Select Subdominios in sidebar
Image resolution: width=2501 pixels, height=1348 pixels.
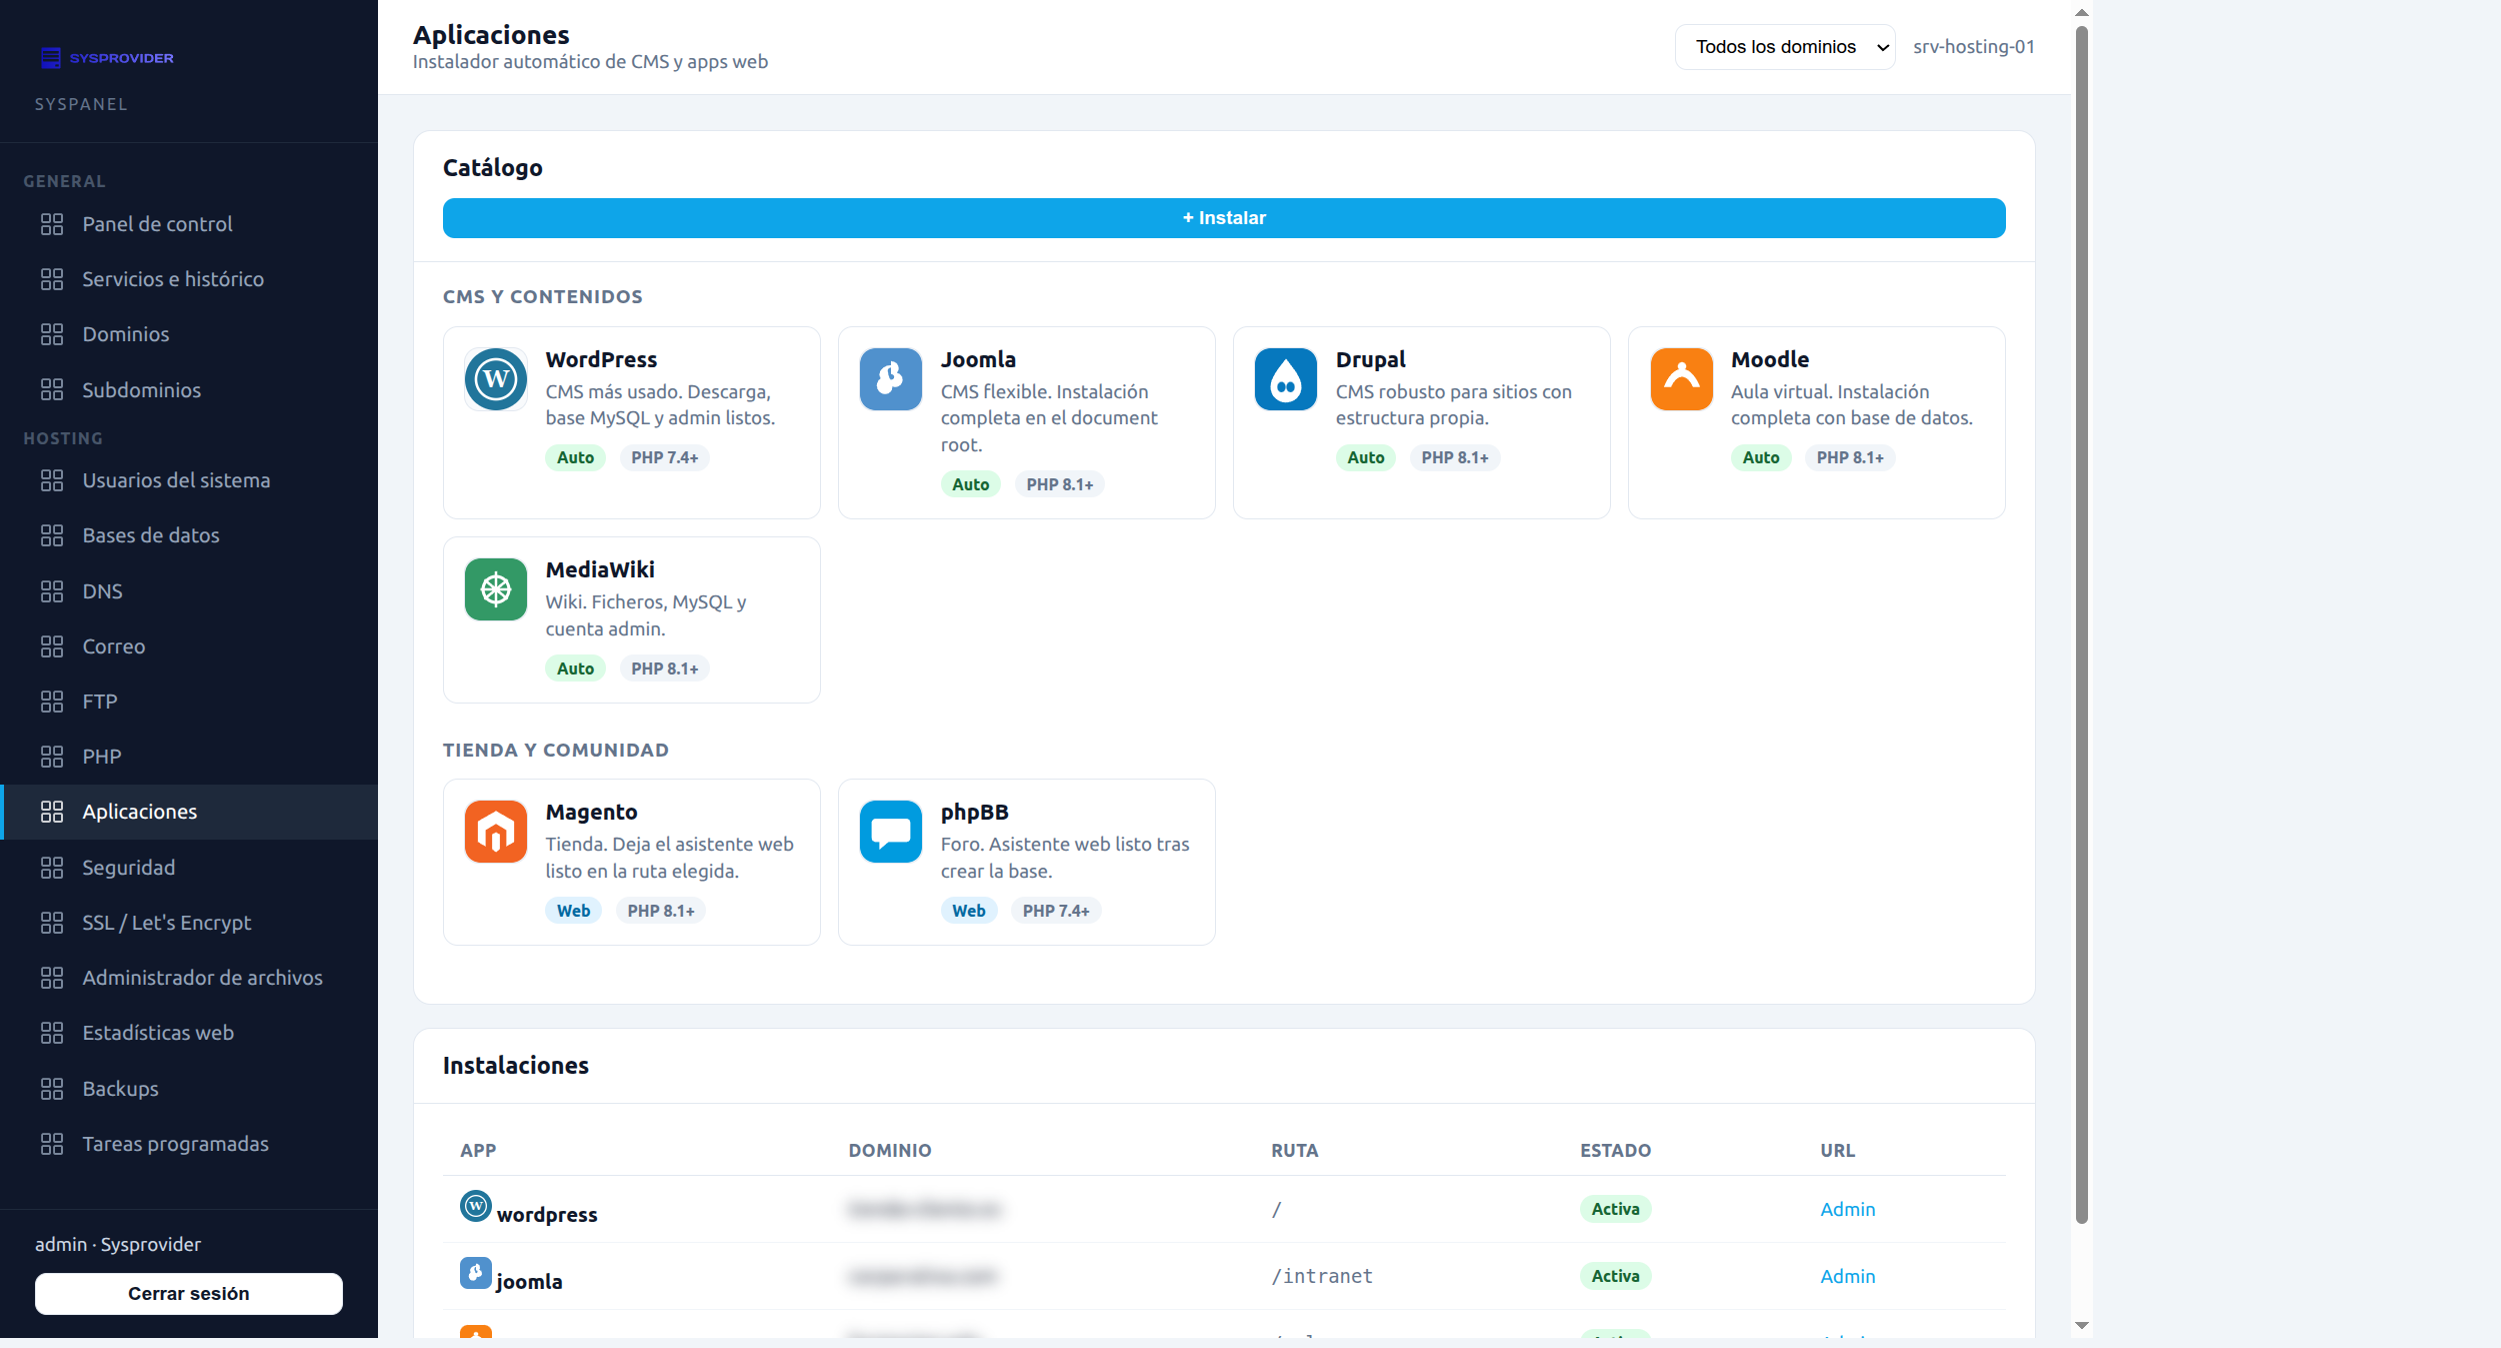coord(189,390)
